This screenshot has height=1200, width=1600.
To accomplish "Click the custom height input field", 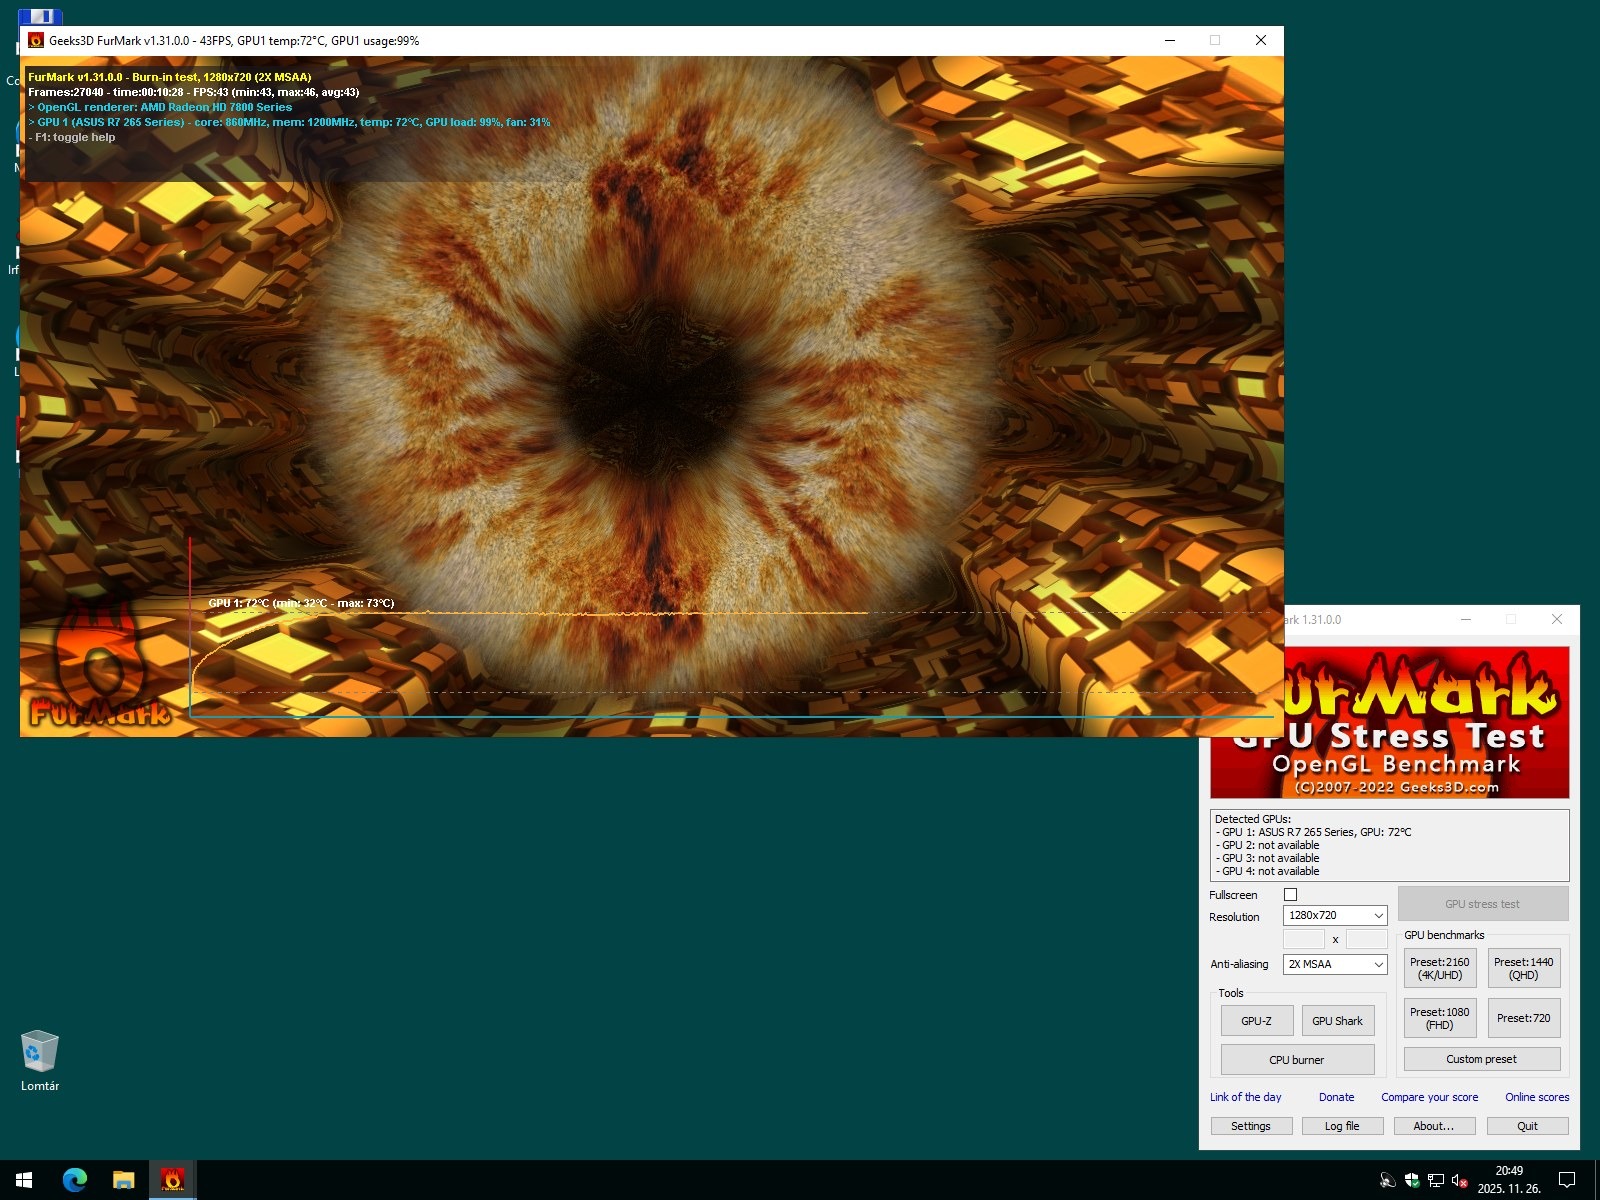I will tap(1367, 939).
